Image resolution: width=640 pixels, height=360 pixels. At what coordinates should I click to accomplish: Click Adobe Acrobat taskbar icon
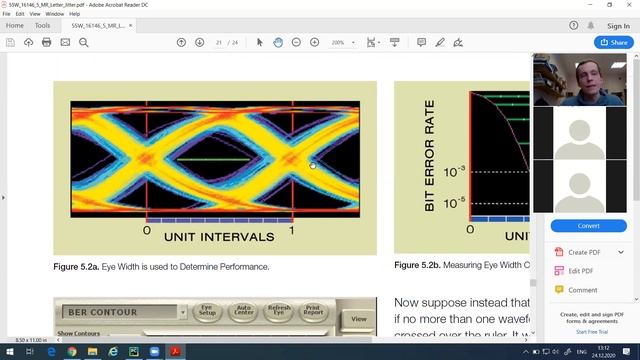click(175, 351)
